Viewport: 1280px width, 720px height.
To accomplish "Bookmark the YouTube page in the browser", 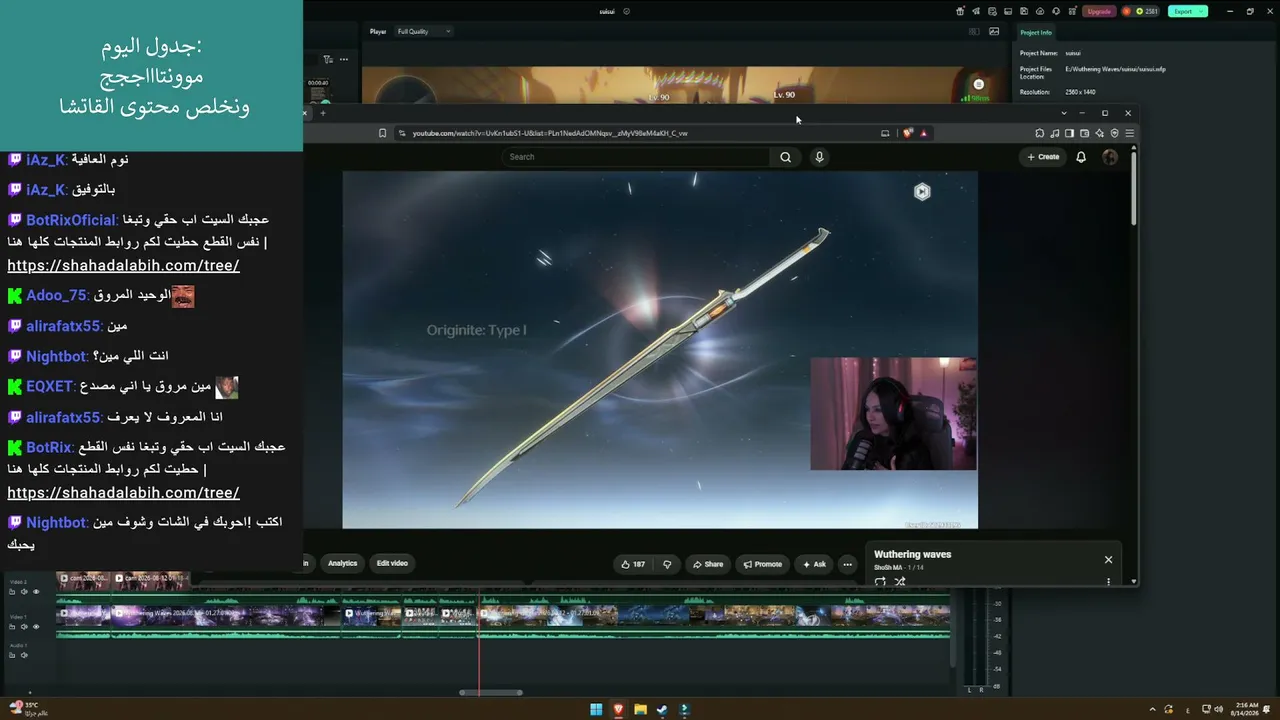I will pos(382,133).
